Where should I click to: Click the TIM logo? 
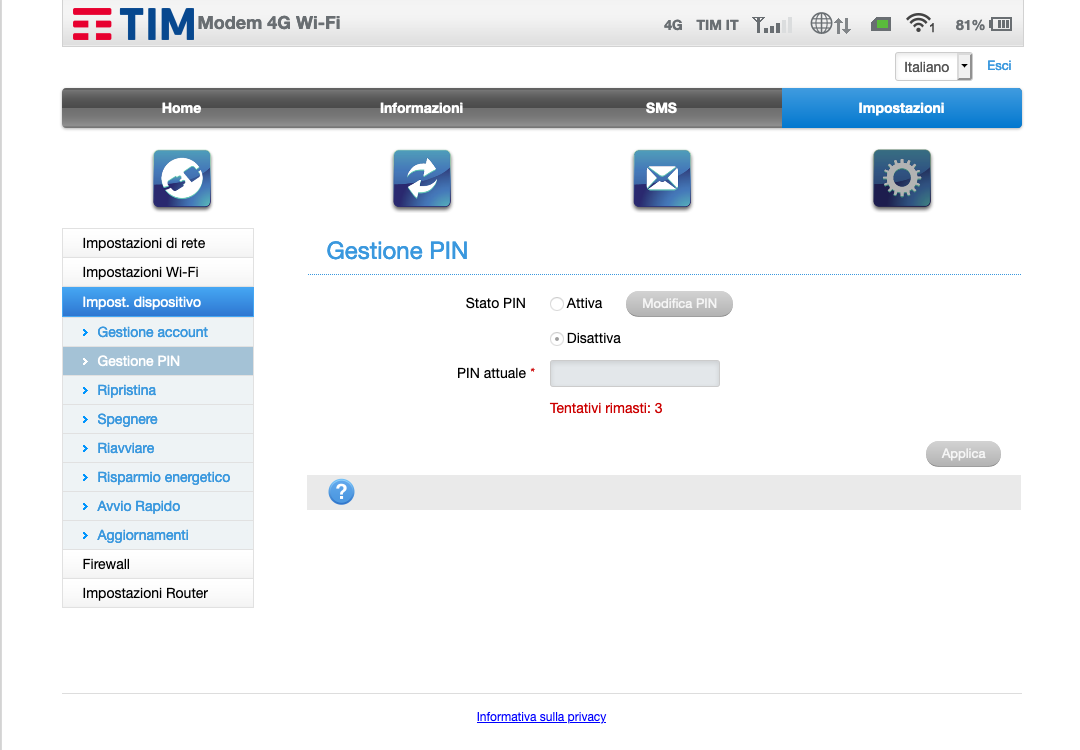click(x=133, y=24)
